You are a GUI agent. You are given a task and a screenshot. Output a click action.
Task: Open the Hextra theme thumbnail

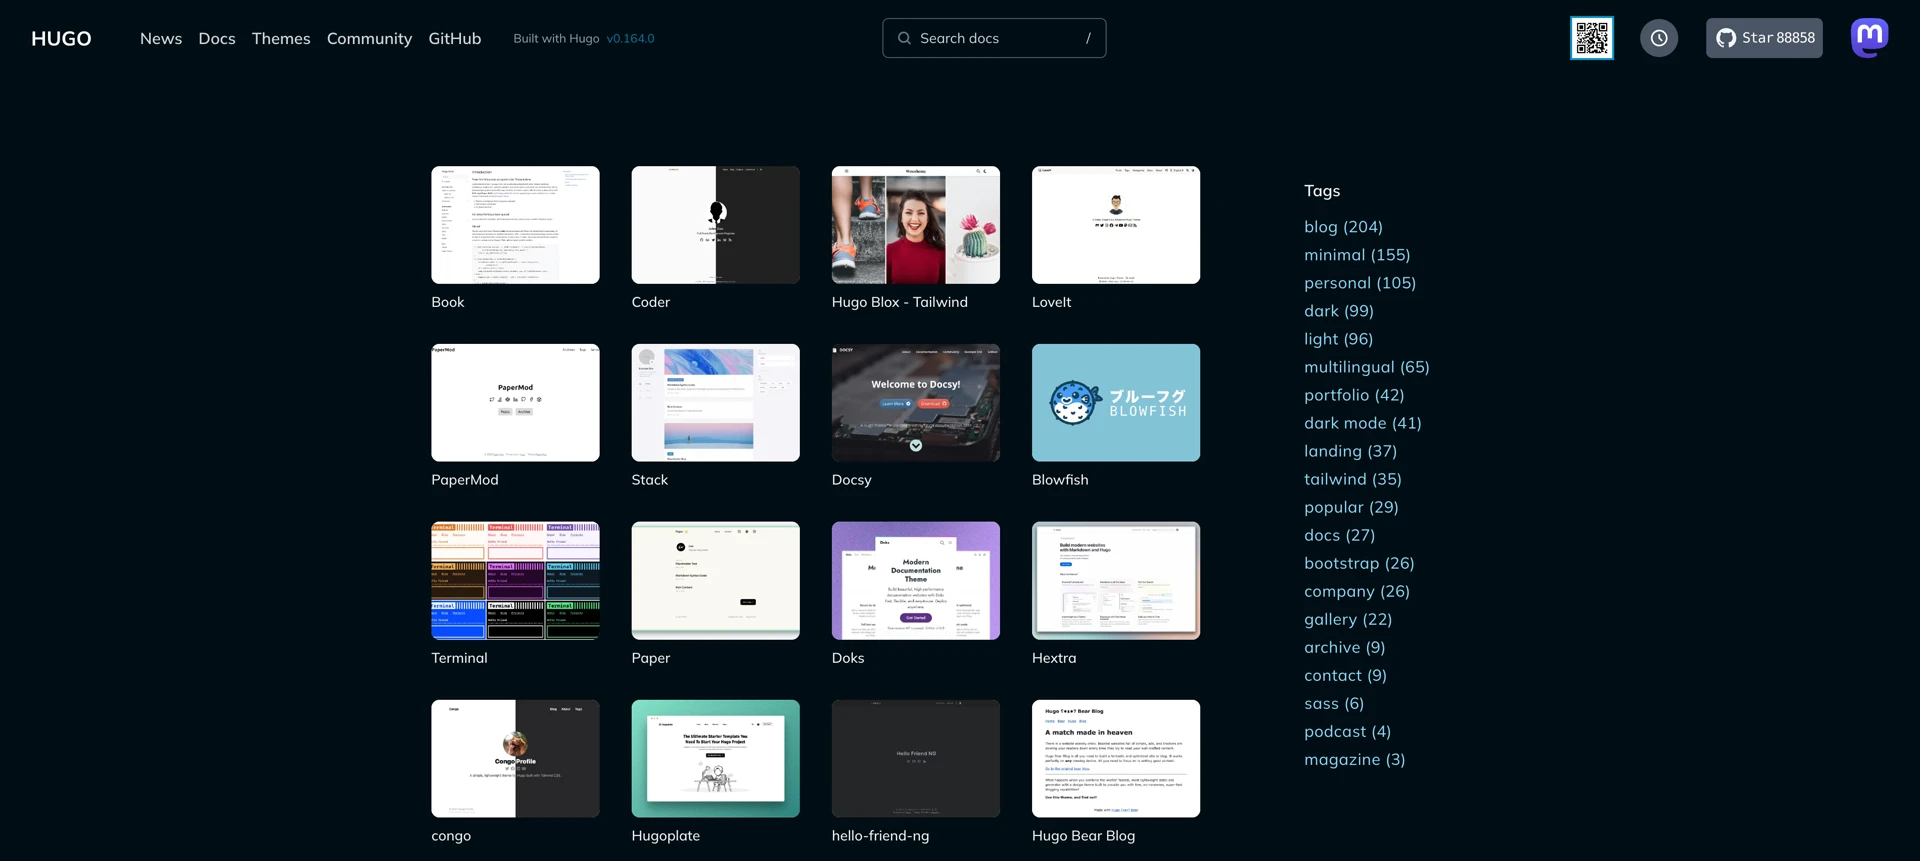pyautogui.click(x=1116, y=581)
